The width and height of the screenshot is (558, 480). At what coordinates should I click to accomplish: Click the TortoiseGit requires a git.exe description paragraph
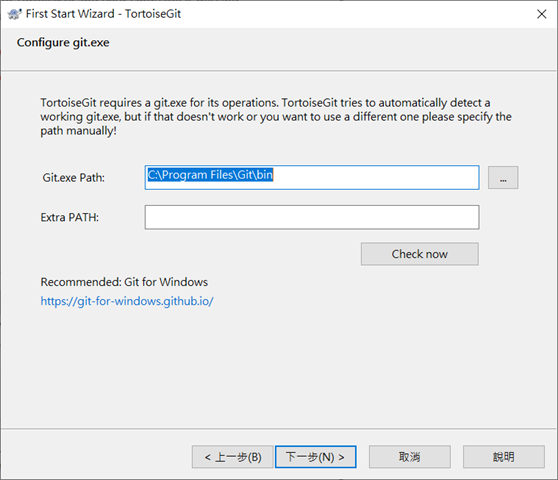[x=276, y=117]
